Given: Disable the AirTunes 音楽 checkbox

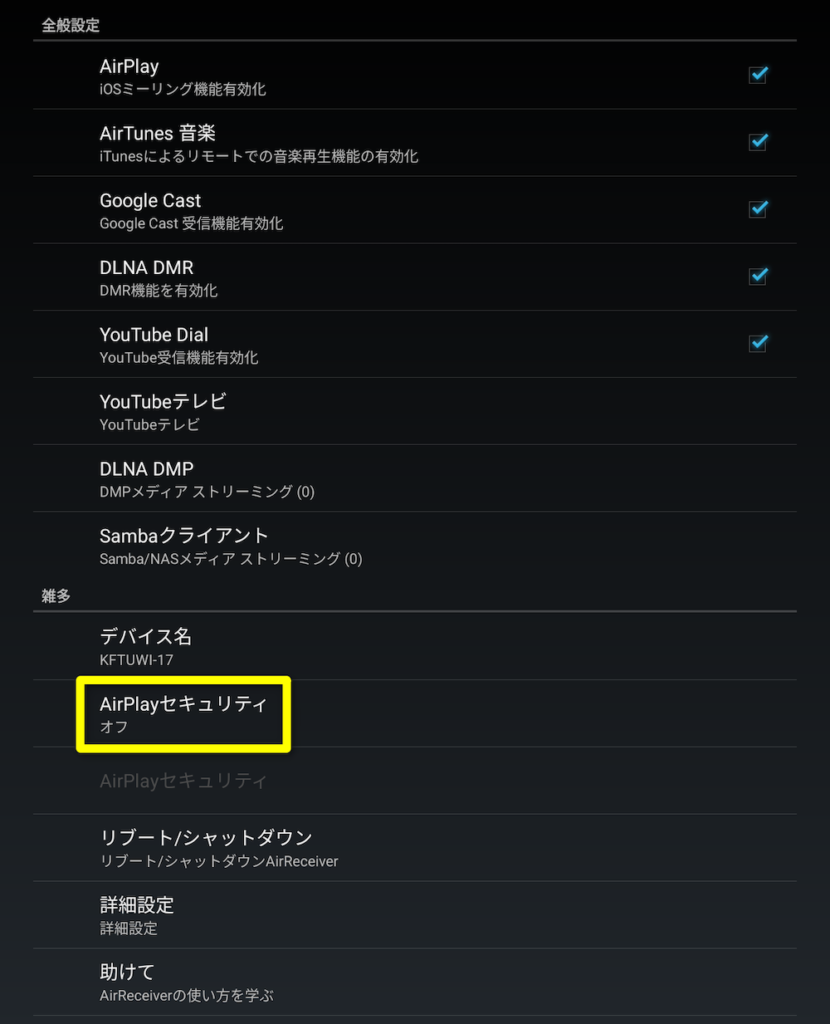Looking at the screenshot, I should (x=758, y=142).
